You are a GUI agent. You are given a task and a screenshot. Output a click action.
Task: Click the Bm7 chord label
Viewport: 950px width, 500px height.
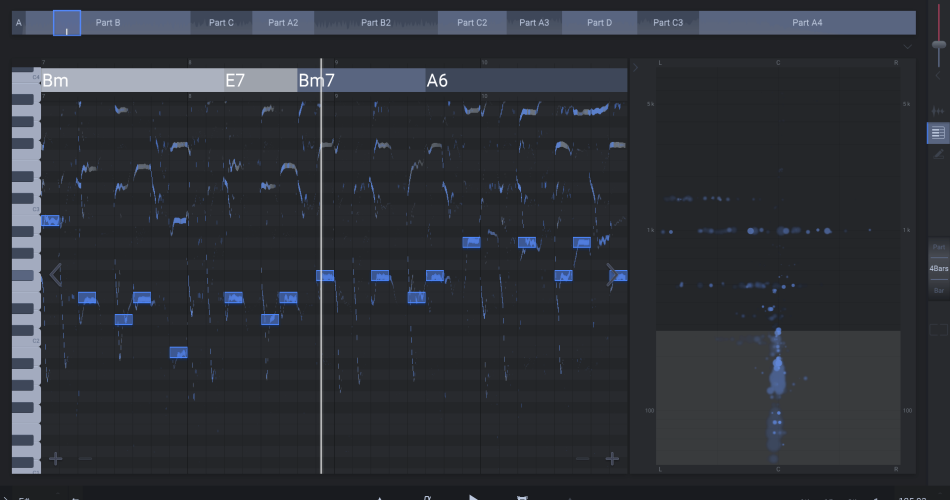tap(317, 81)
